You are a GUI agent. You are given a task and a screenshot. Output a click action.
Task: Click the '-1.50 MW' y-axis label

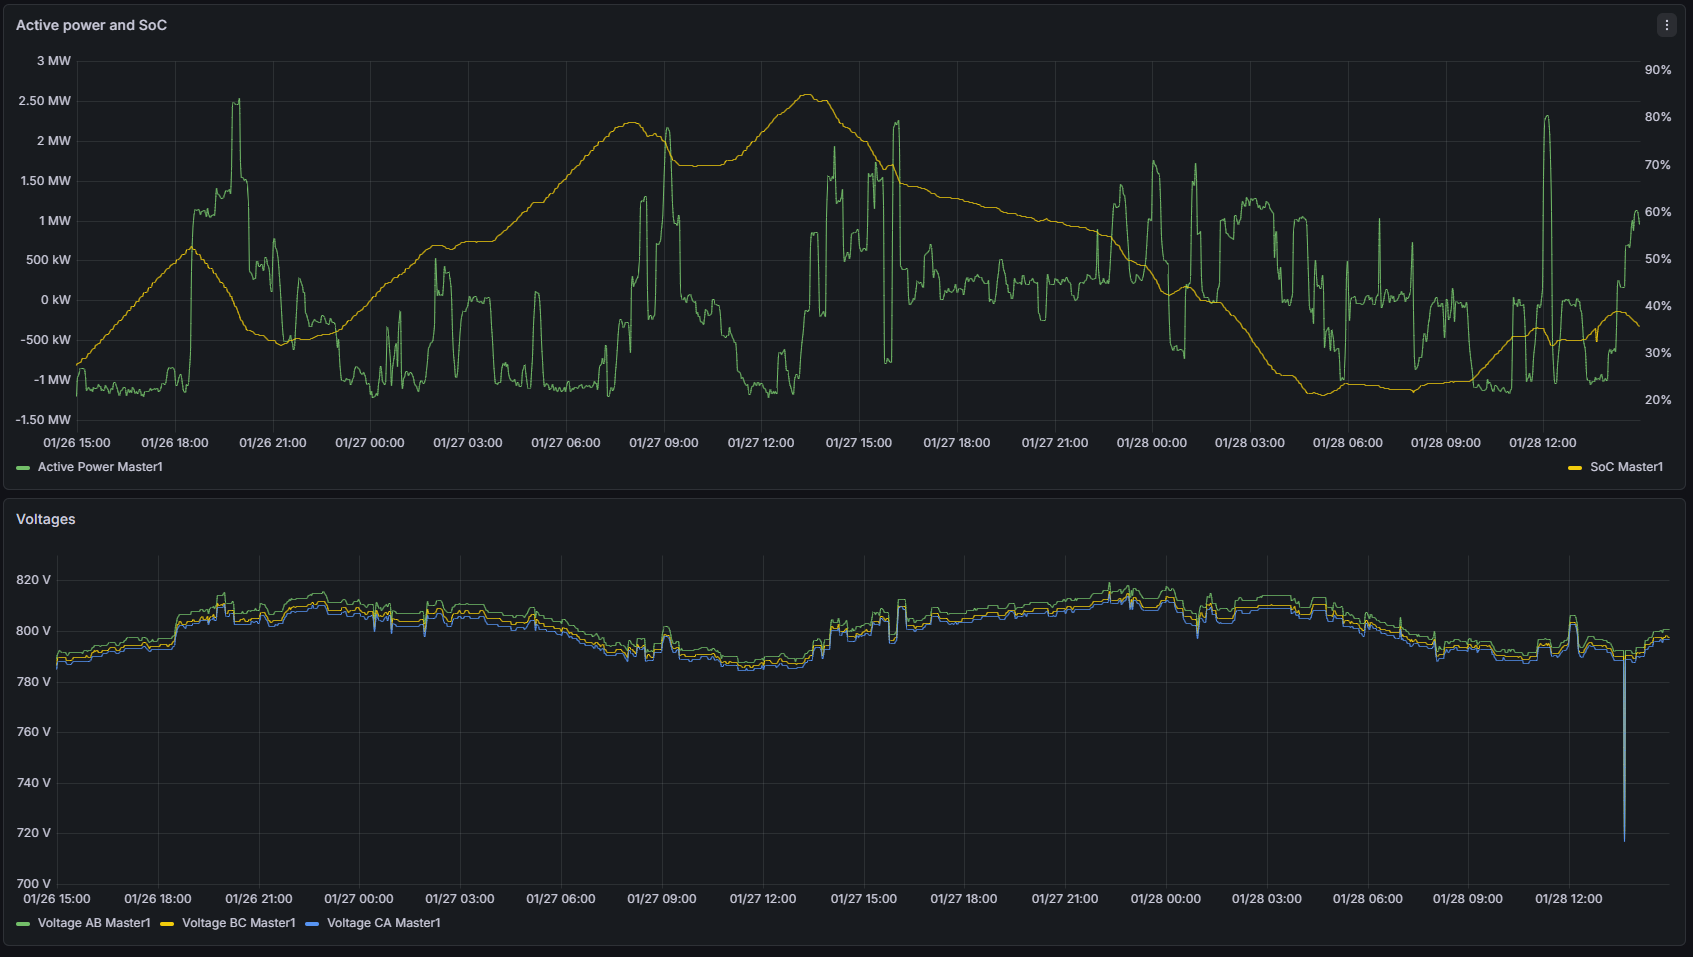[x=44, y=420]
